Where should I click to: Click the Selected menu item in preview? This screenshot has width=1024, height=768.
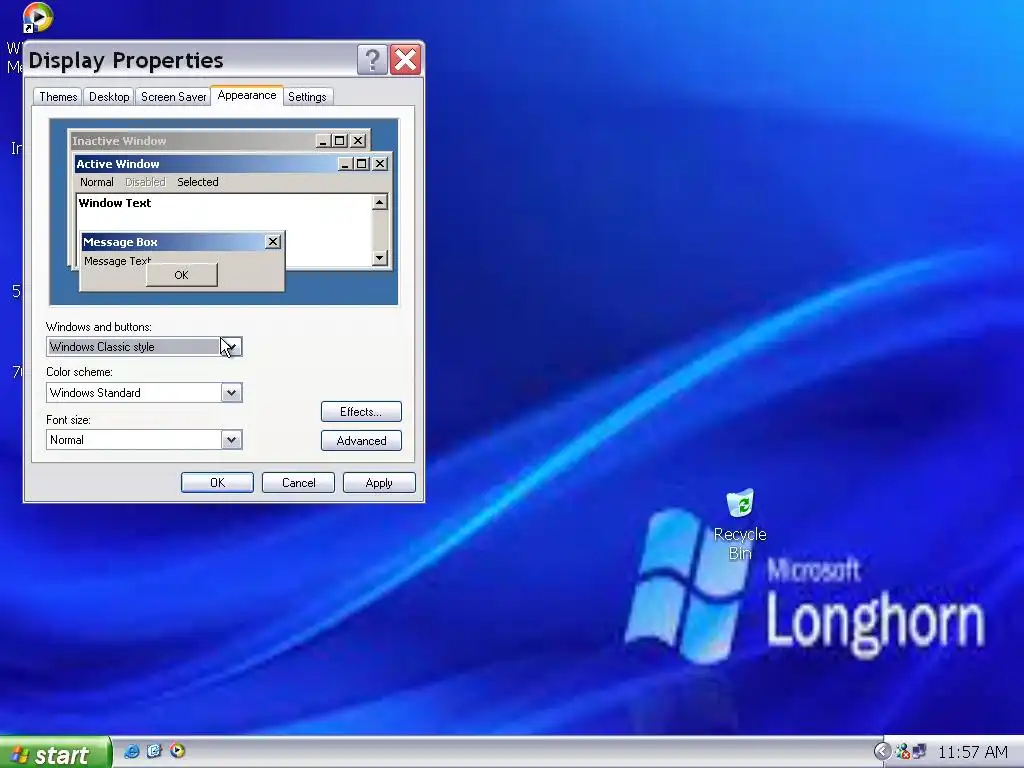coord(198,182)
